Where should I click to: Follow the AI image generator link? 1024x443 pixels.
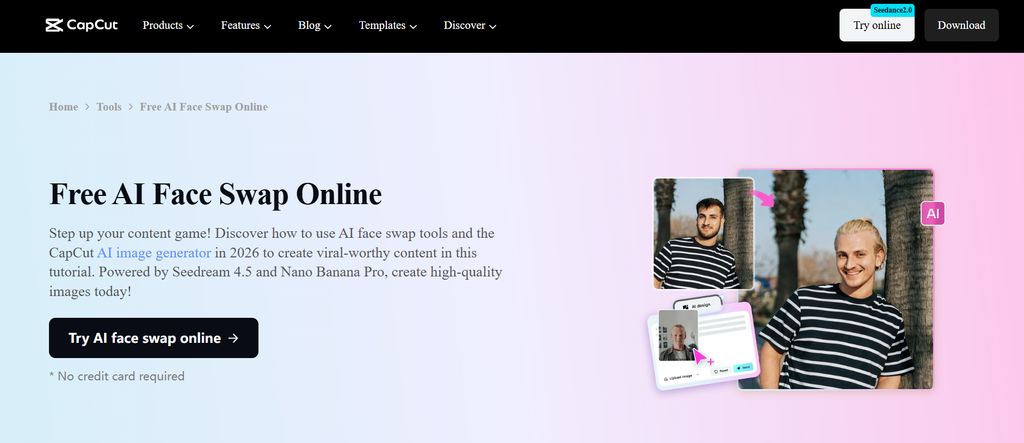[x=154, y=253]
